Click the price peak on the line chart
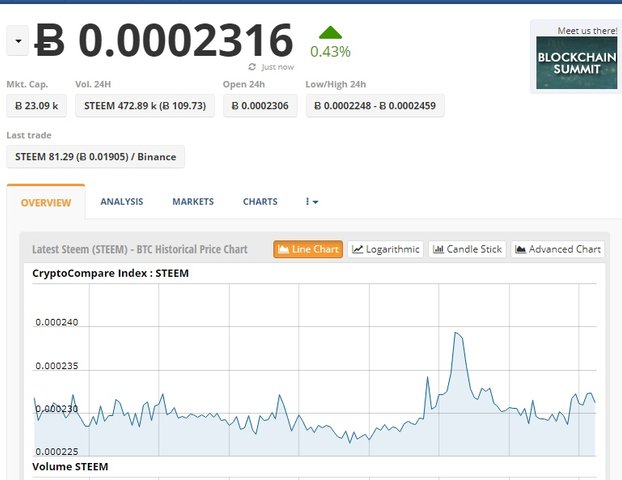The width and height of the screenshot is (622, 480). pos(456,333)
